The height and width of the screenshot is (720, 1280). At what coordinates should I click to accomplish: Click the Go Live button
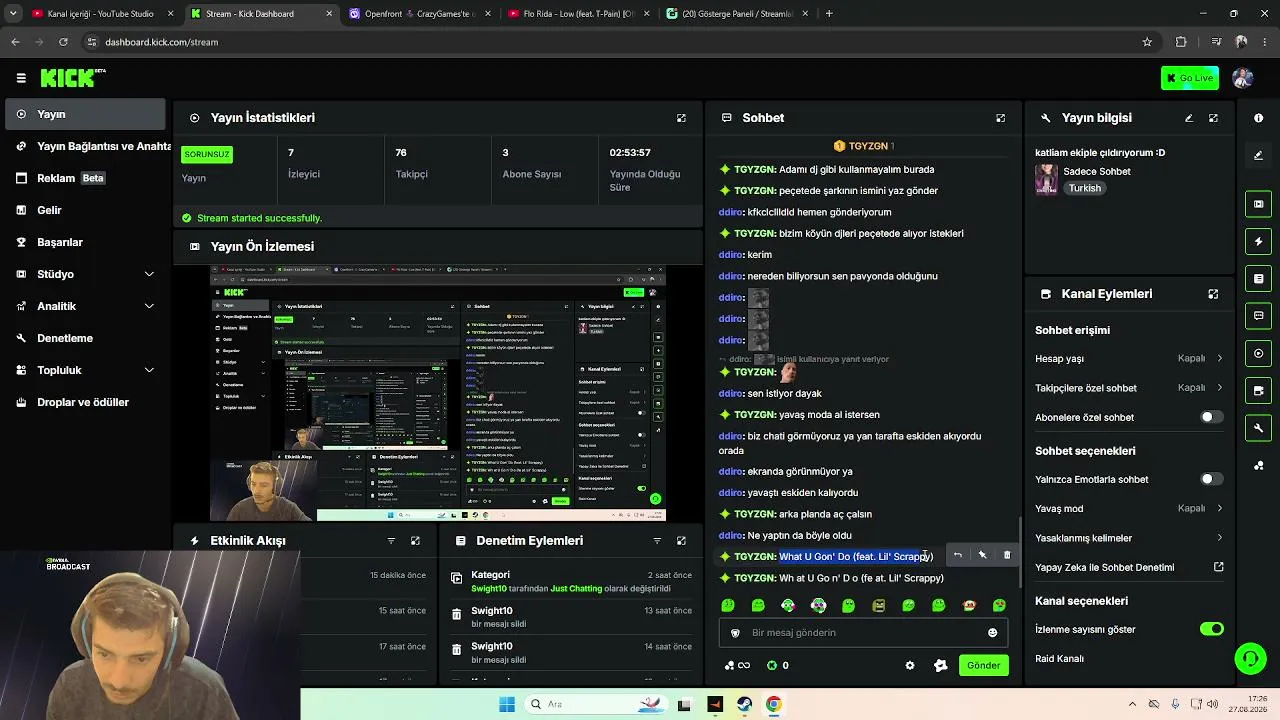click(1190, 78)
